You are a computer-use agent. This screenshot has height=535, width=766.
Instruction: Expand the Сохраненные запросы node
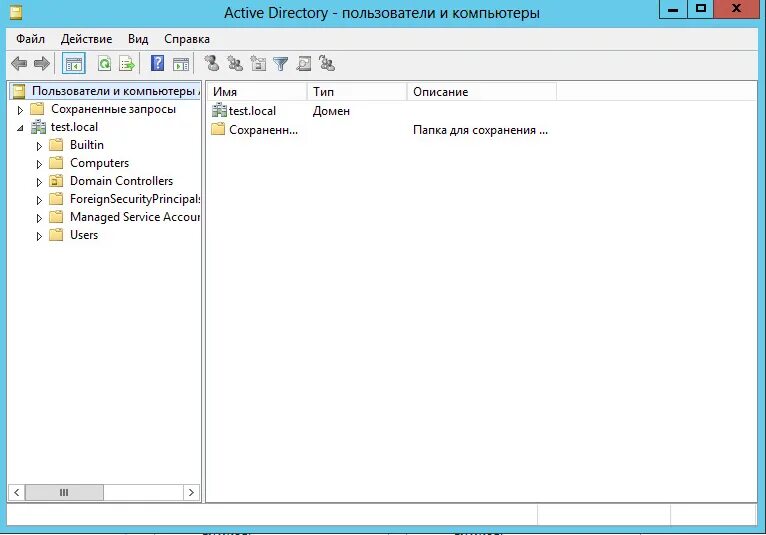(x=20, y=110)
